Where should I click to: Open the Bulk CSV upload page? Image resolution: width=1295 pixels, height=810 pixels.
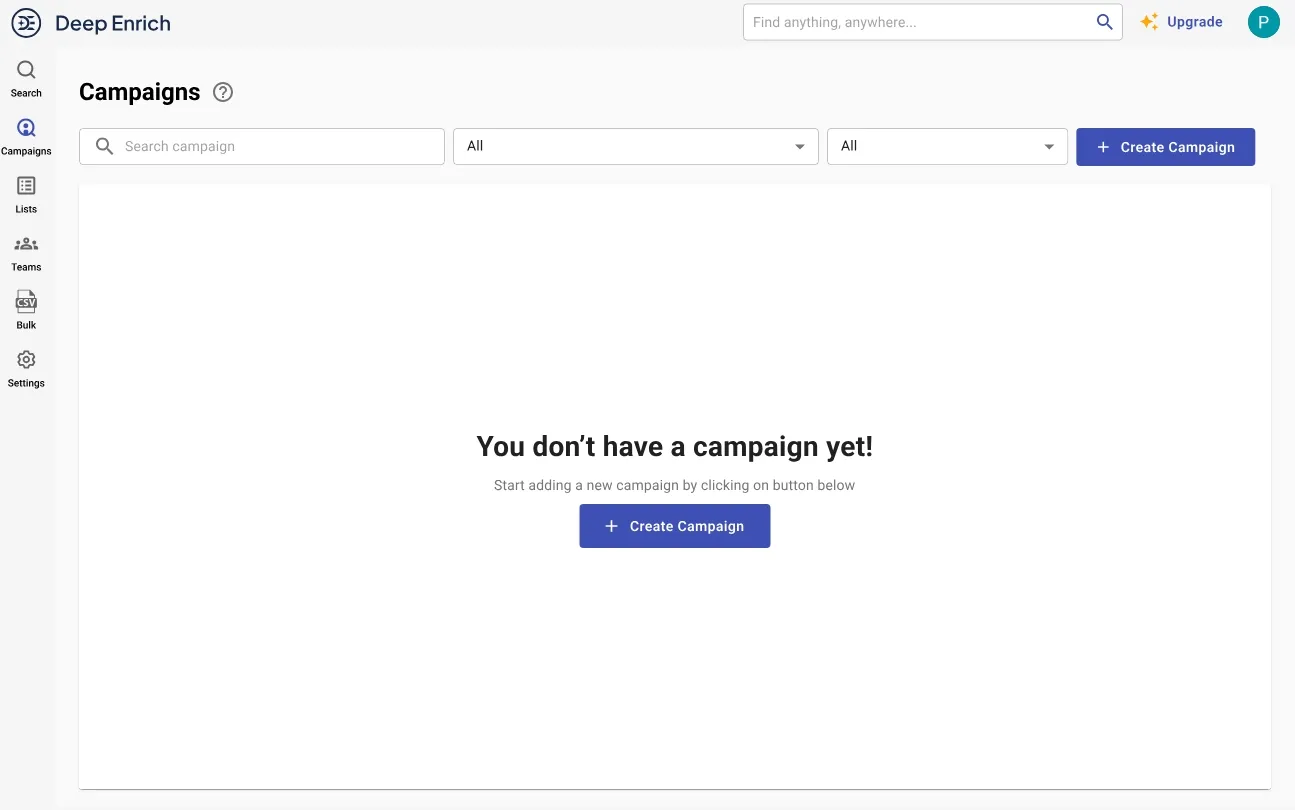click(26, 310)
